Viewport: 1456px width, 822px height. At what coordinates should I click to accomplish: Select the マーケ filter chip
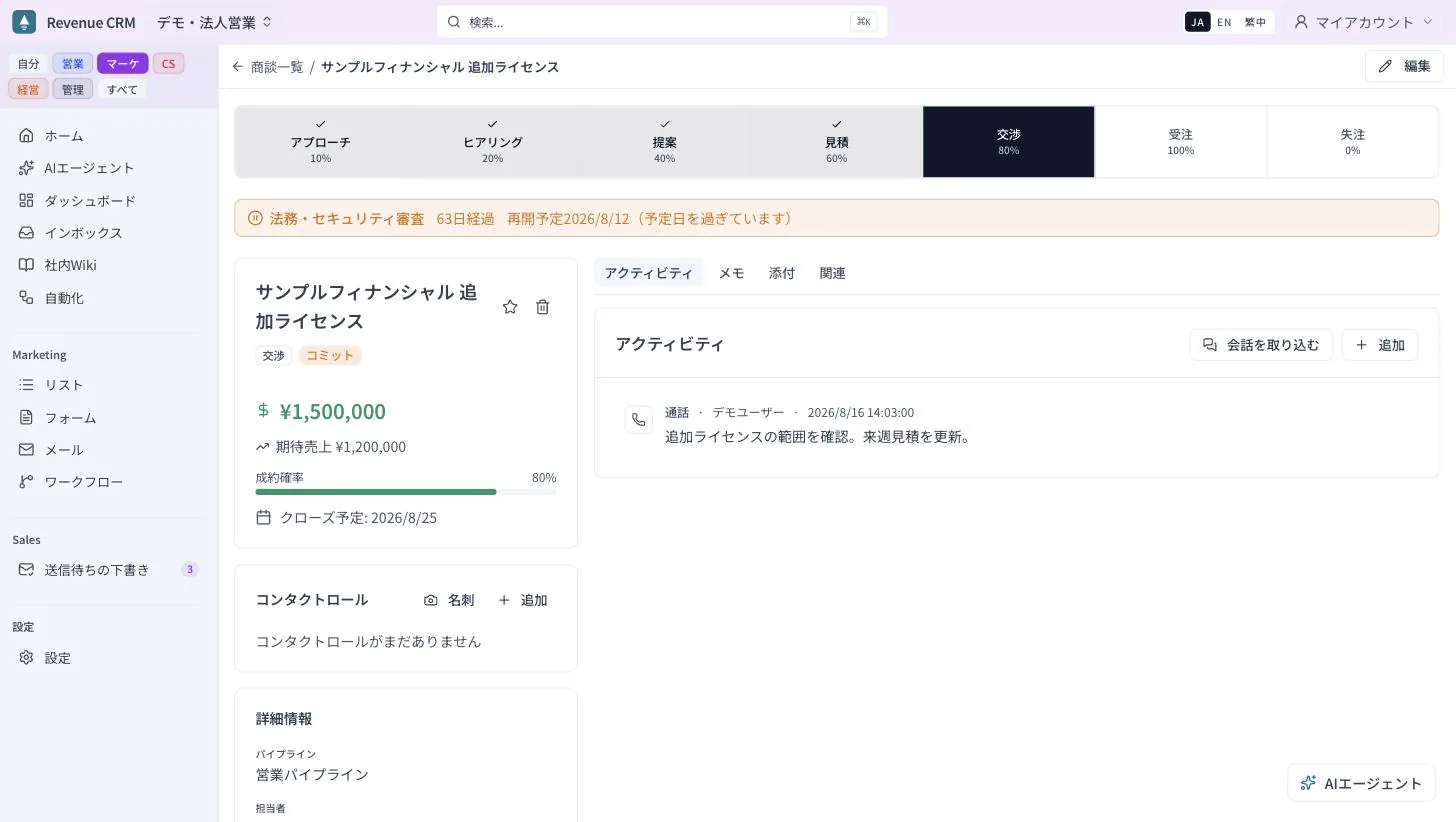123,63
